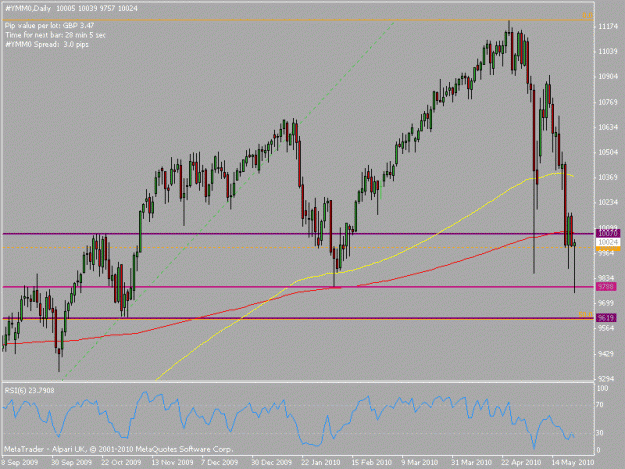Screen dimensions: 625x469
Task: Click the 22 Apr 2010 date label
Action: [x=521, y=462]
